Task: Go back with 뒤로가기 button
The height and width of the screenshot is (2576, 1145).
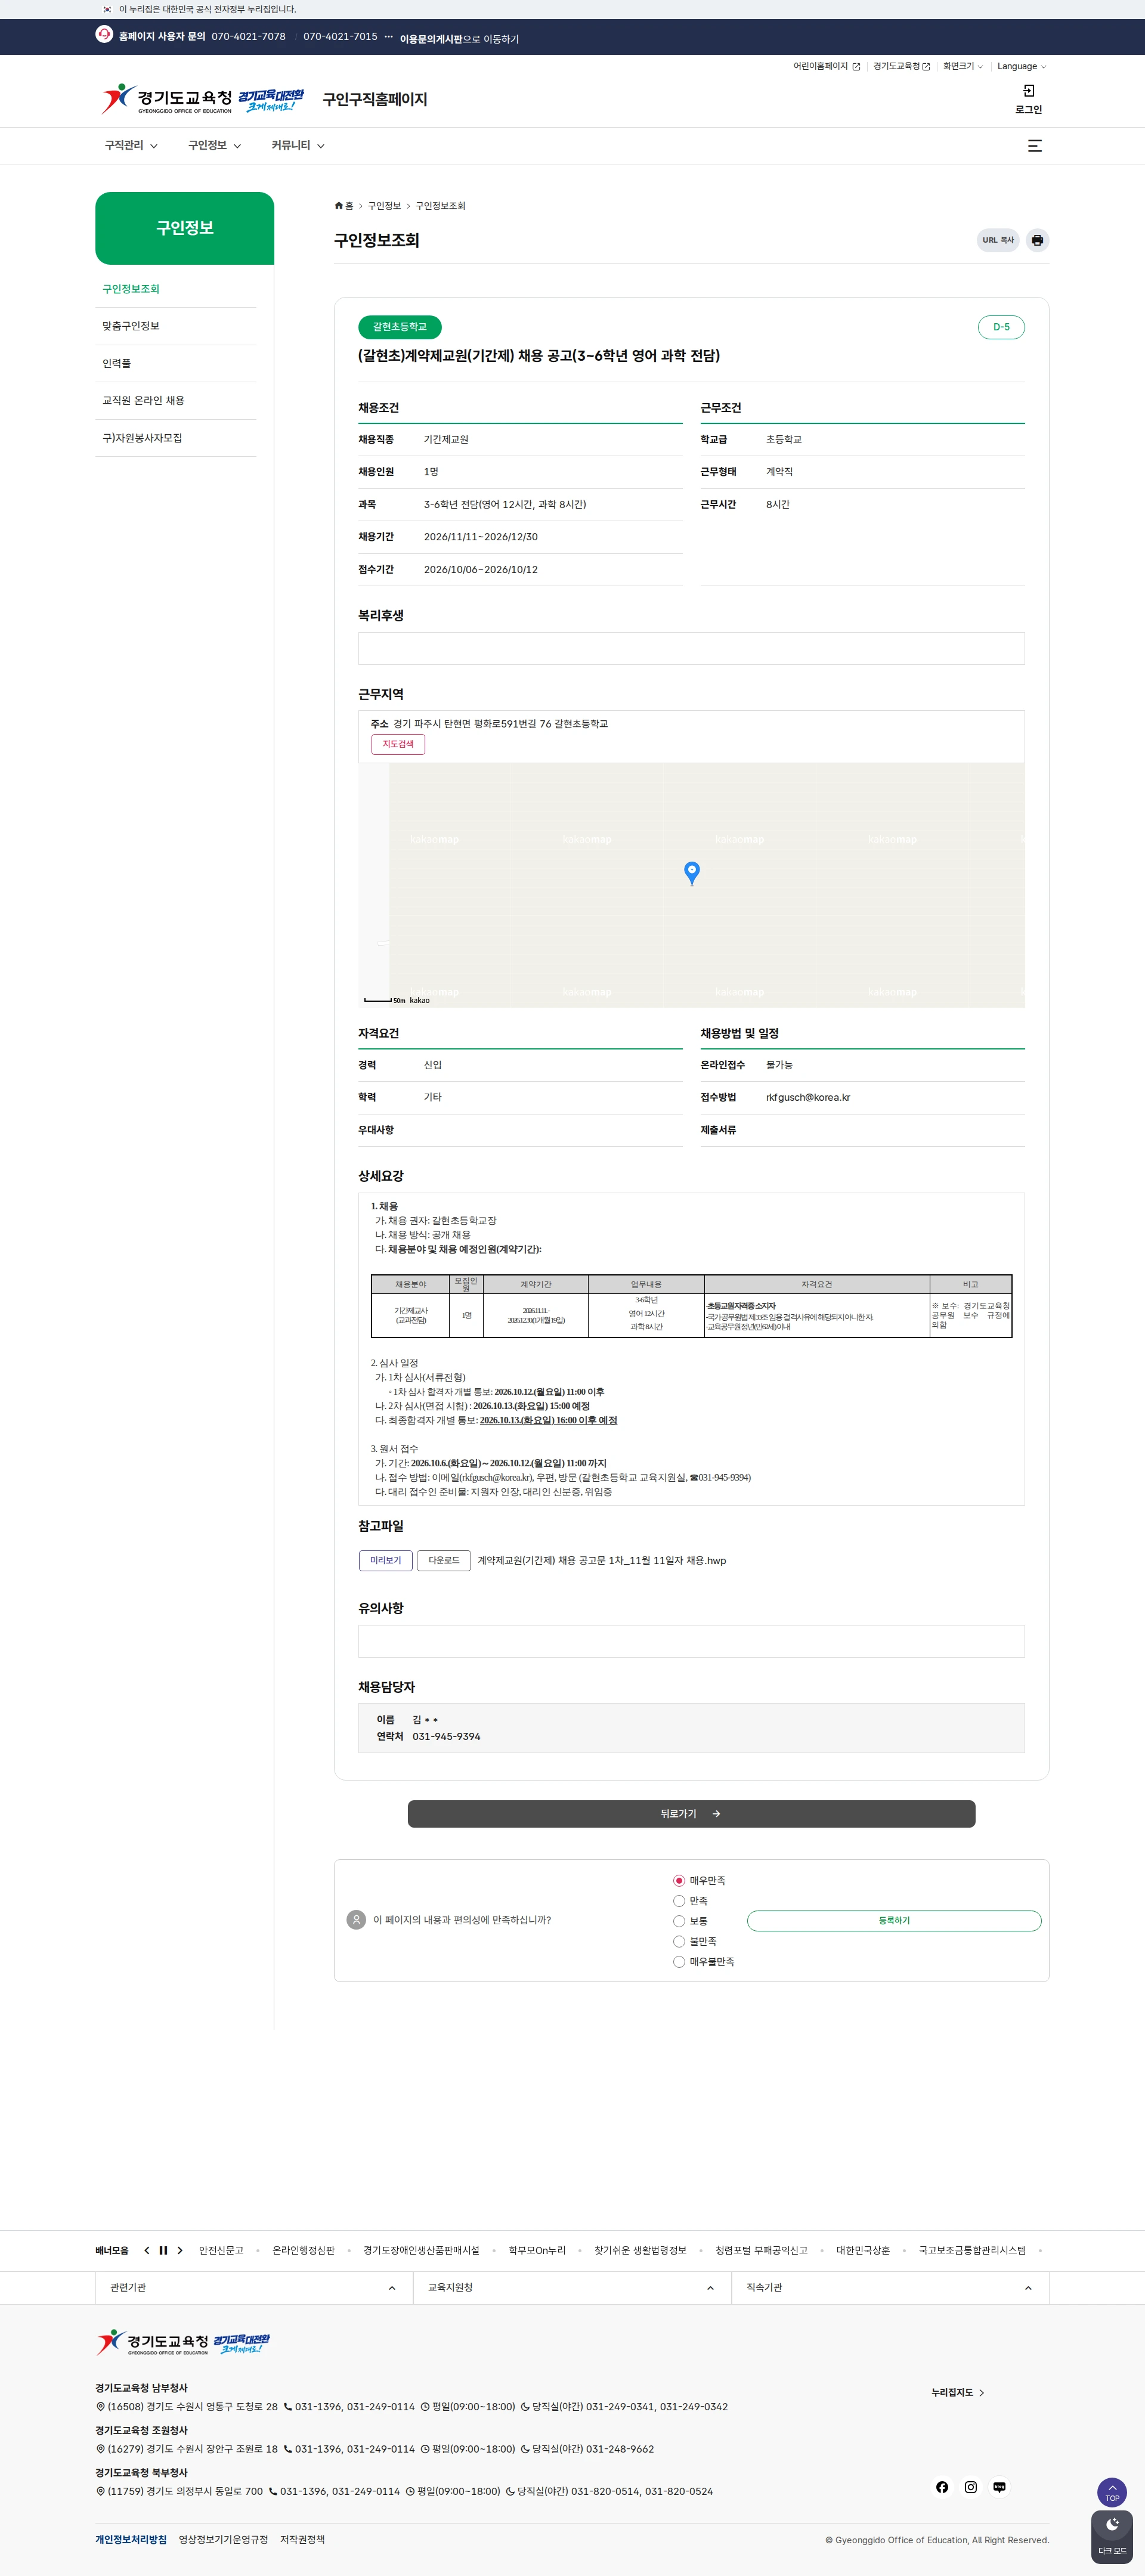Action: pyautogui.click(x=691, y=1814)
